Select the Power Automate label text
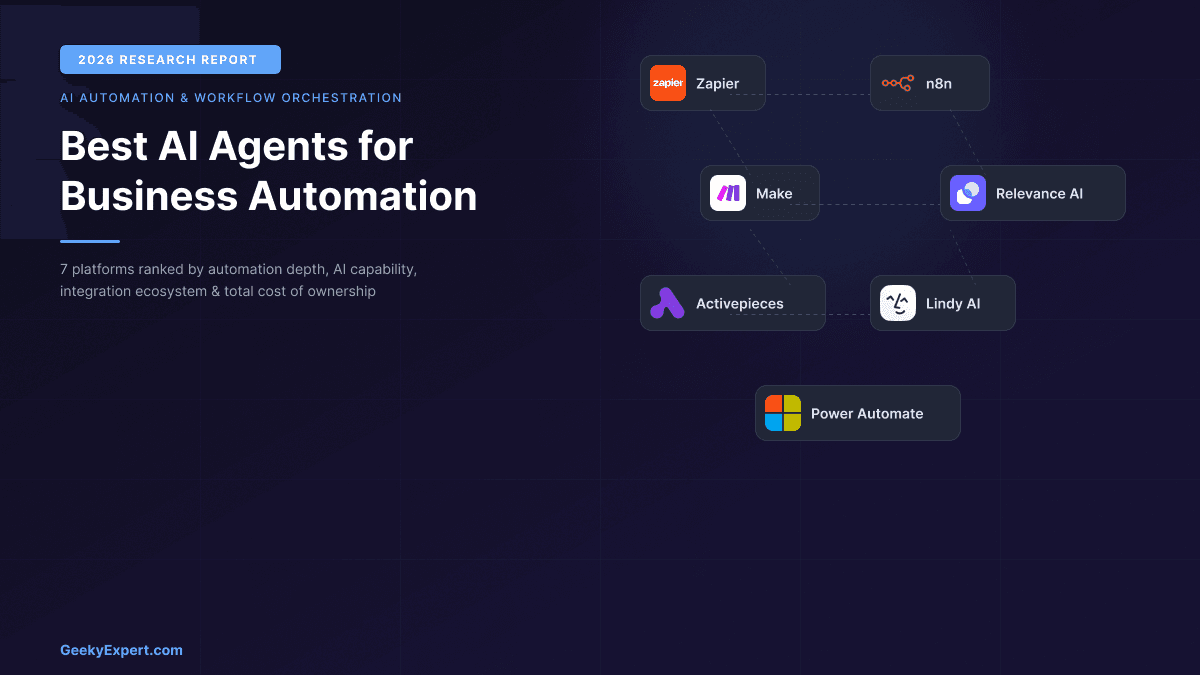1200x675 pixels. (867, 414)
